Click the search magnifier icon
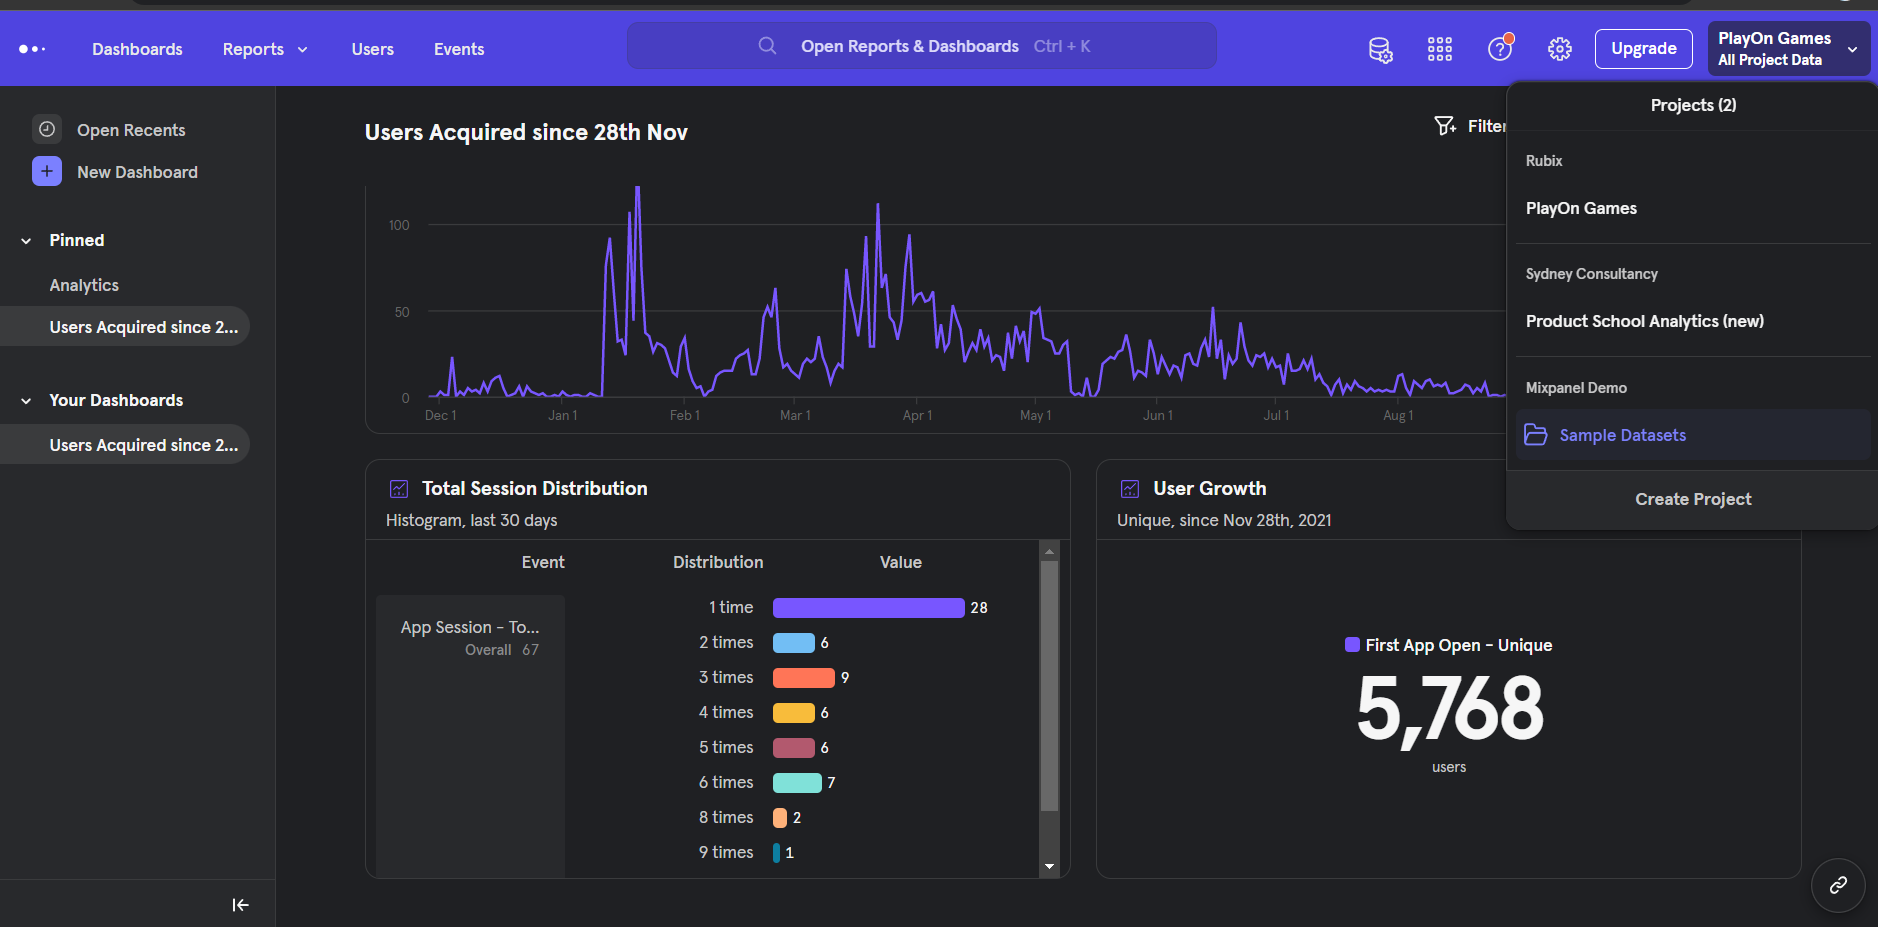The height and width of the screenshot is (927, 1878). coord(768,45)
